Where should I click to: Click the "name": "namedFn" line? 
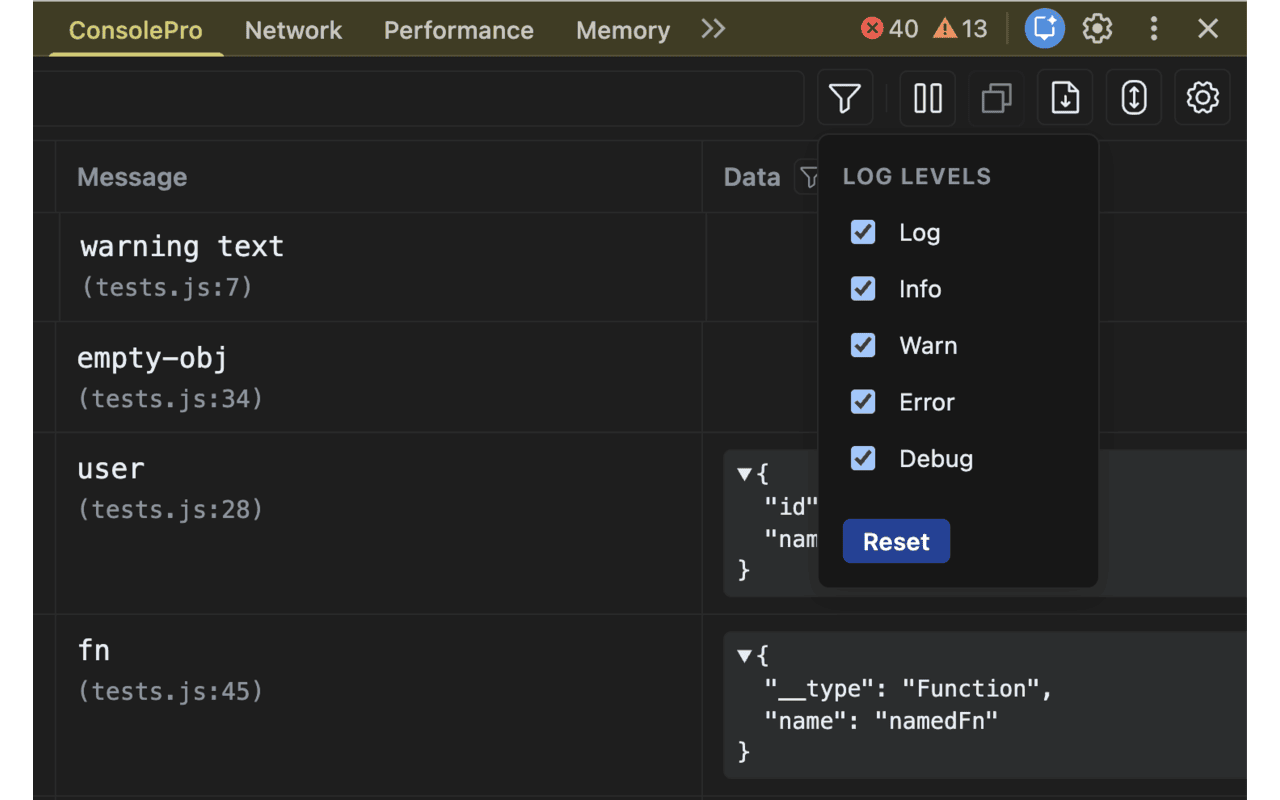click(x=881, y=719)
